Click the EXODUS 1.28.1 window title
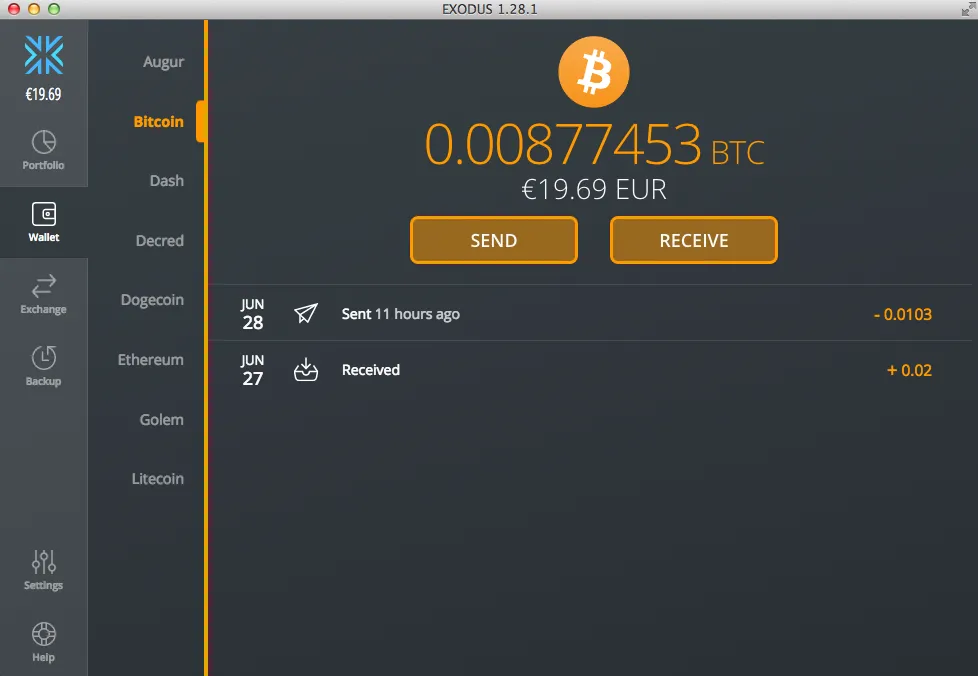The image size is (978, 676). tap(490, 9)
